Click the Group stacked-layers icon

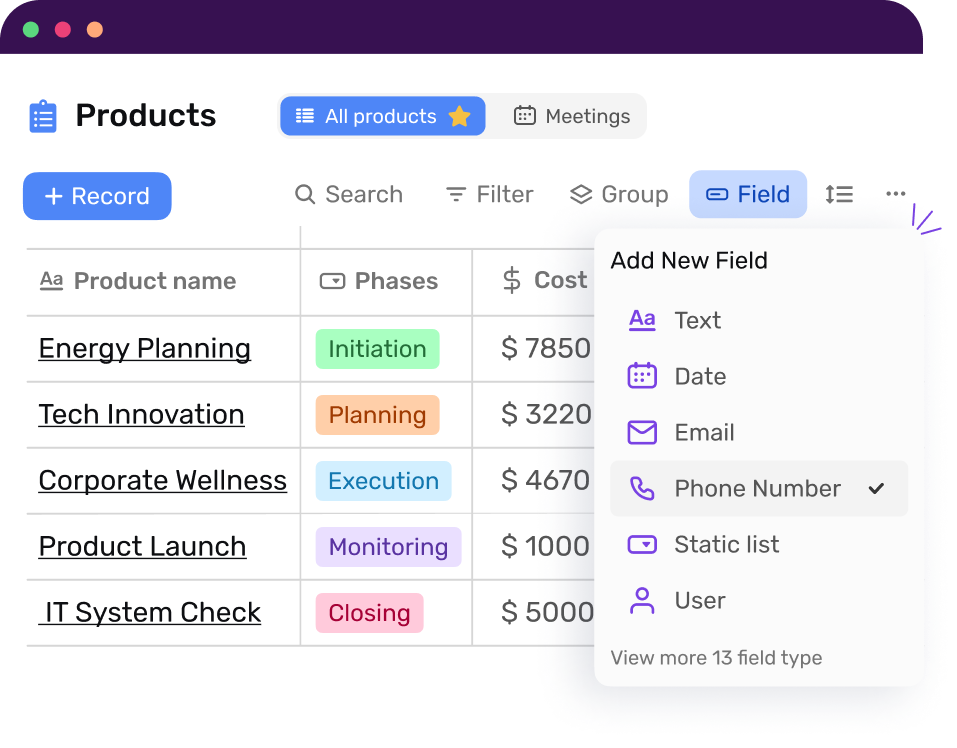[582, 194]
